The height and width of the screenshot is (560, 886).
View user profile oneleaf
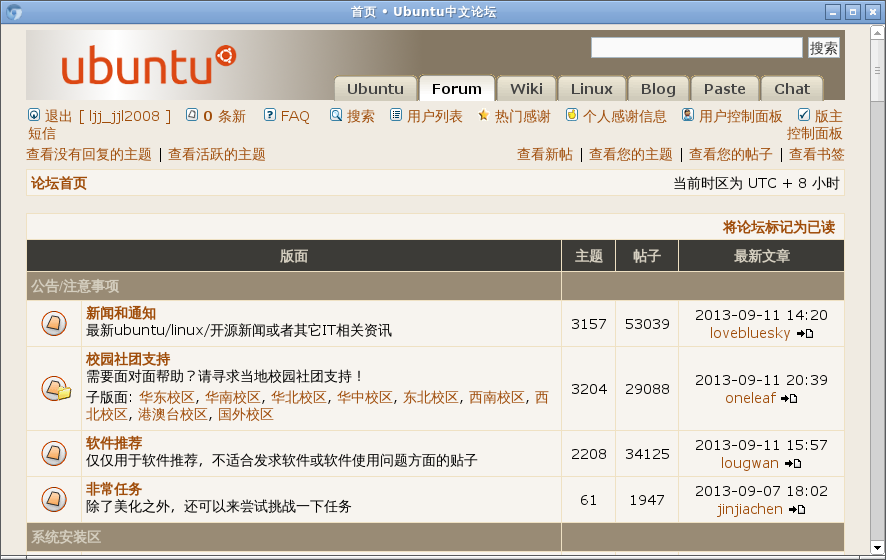coord(750,398)
